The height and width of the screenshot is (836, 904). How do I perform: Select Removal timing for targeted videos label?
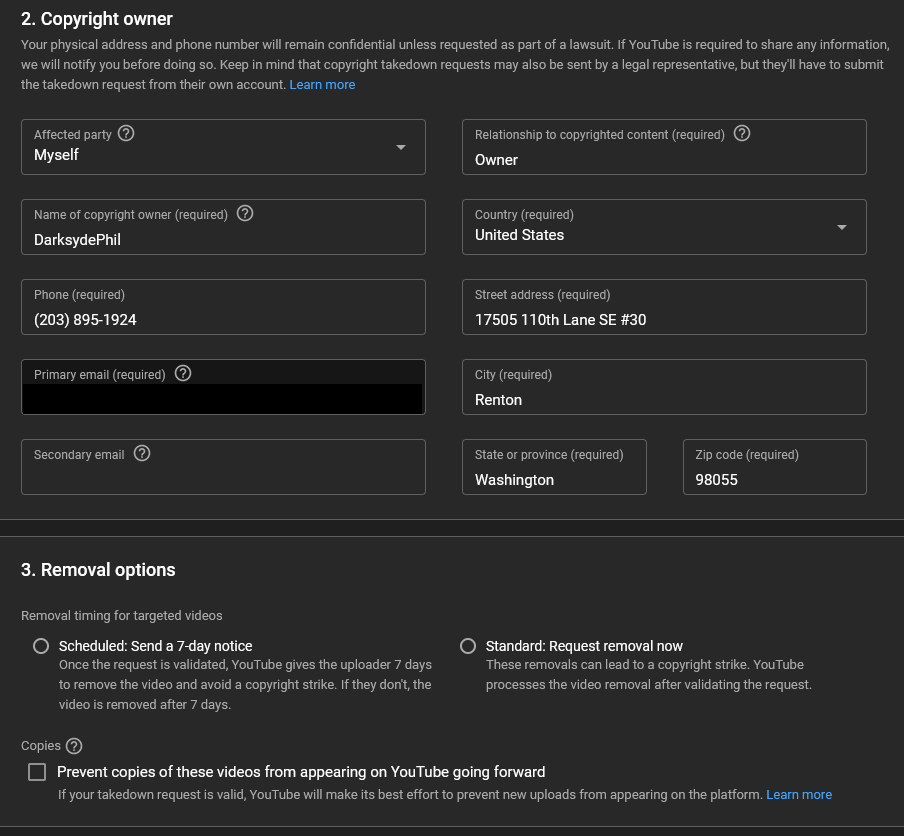[122, 616]
